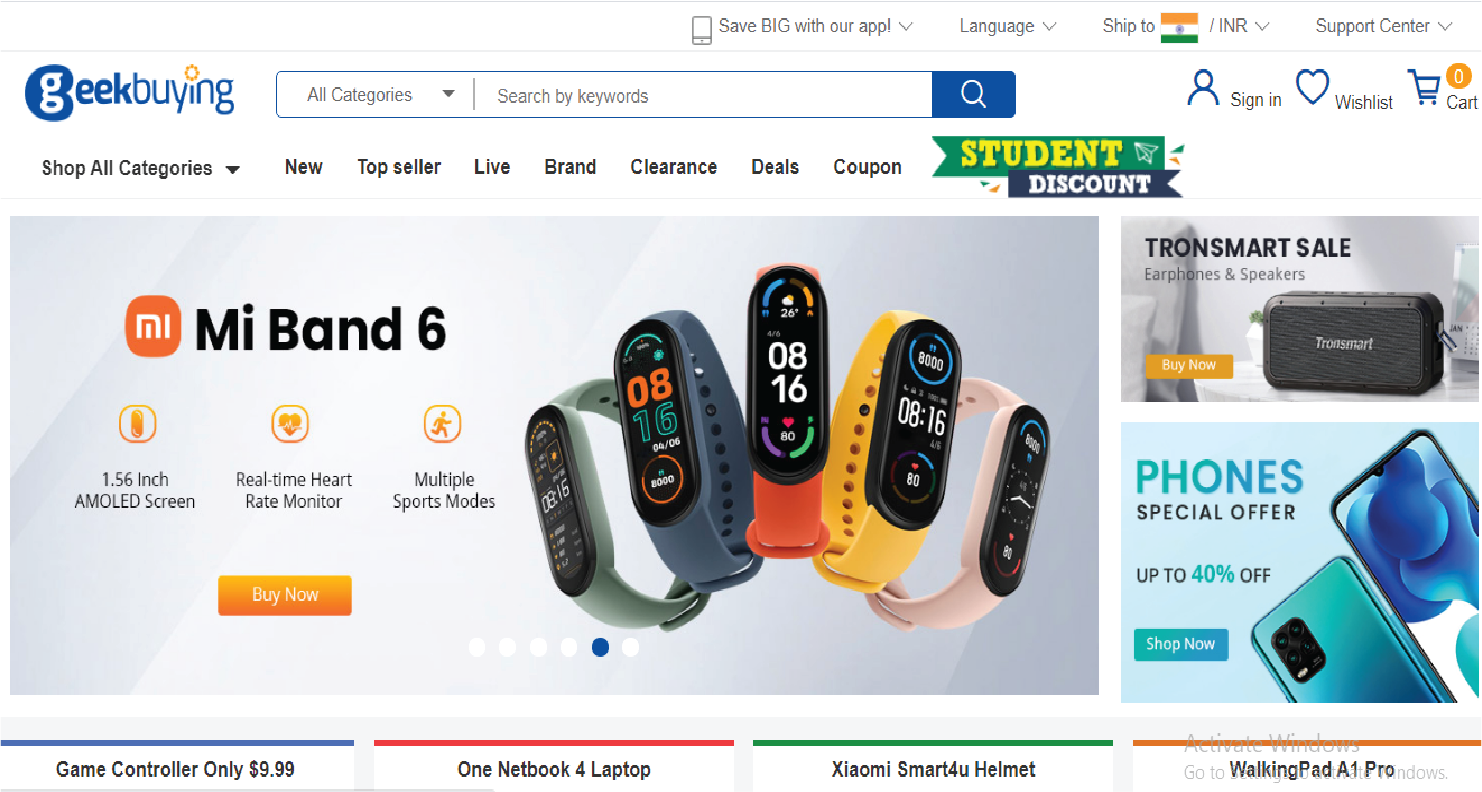This screenshot has width=1482, height=792.
Task: Select the active blue carousel dot
Action: (x=600, y=647)
